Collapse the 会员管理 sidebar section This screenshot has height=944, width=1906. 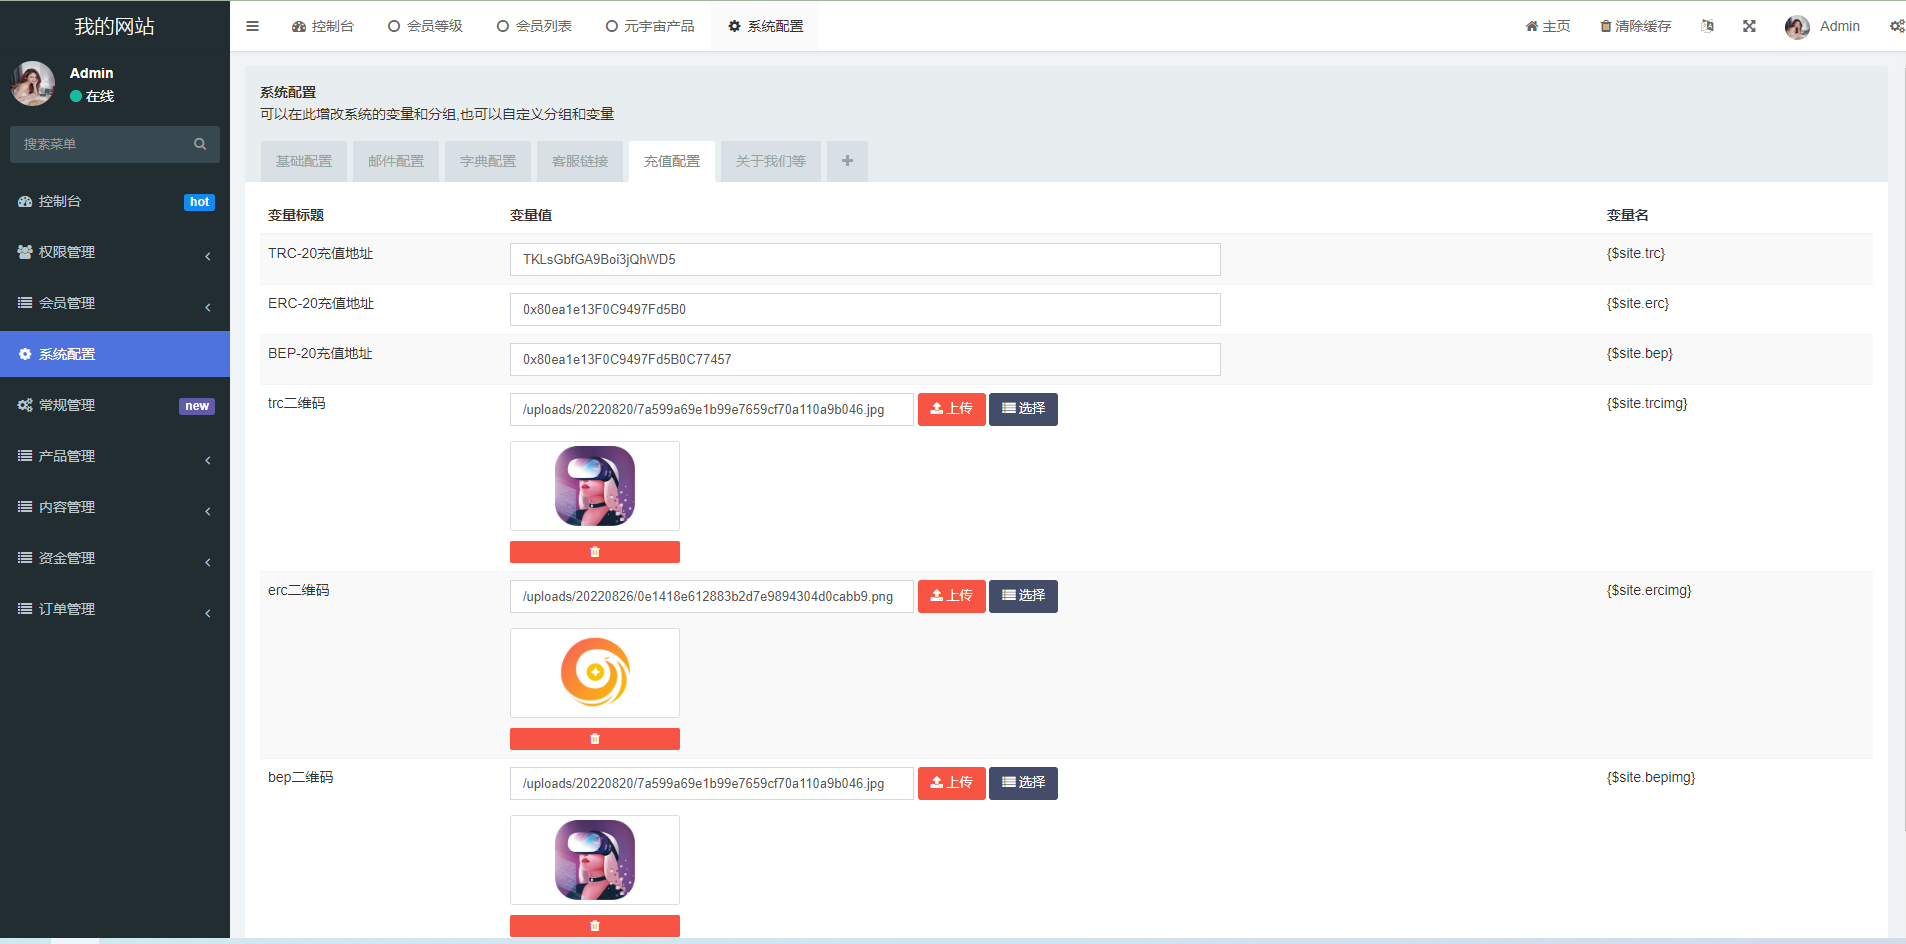click(x=115, y=302)
